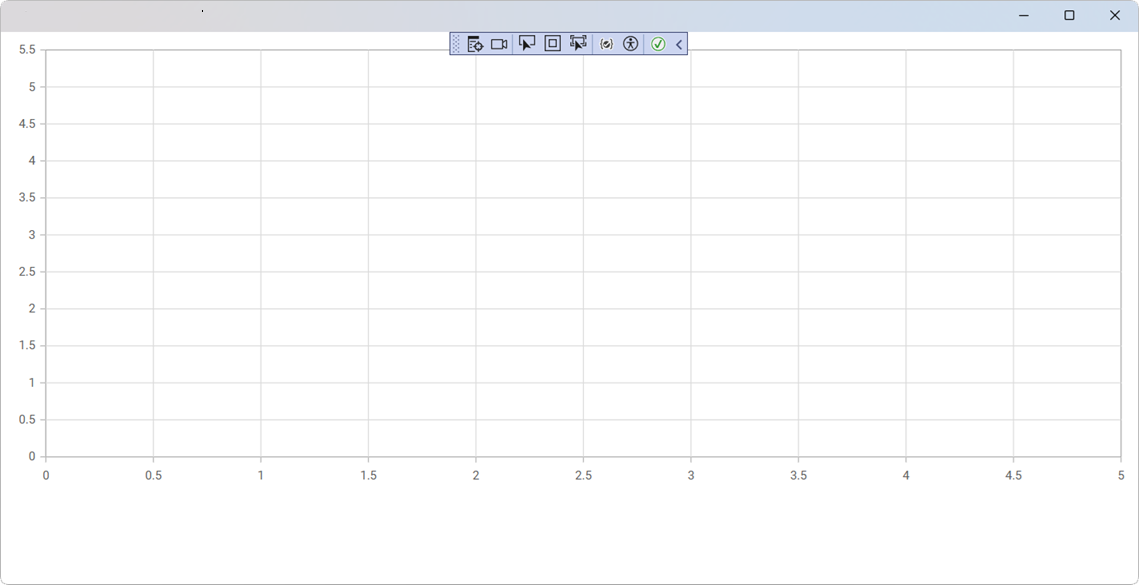This screenshot has width=1139, height=585.
Task: Click the 1.5 tick label on the x-axis
Action: coord(367,477)
